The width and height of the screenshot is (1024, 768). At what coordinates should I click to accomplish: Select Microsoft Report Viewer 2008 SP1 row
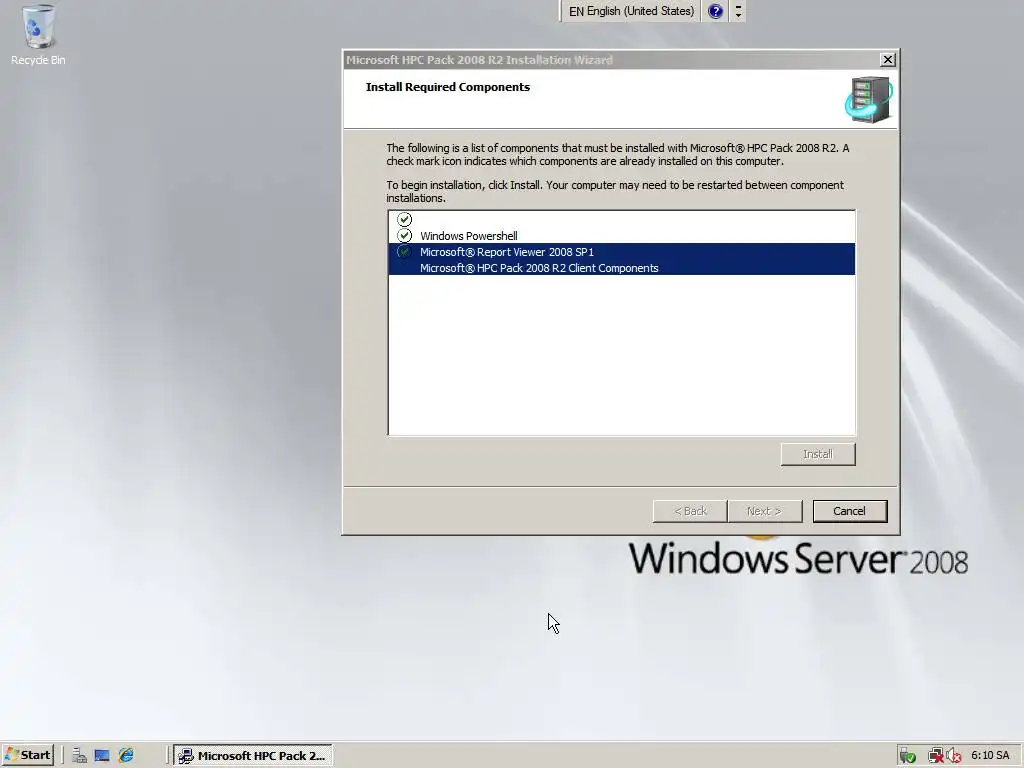(x=621, y=252)
